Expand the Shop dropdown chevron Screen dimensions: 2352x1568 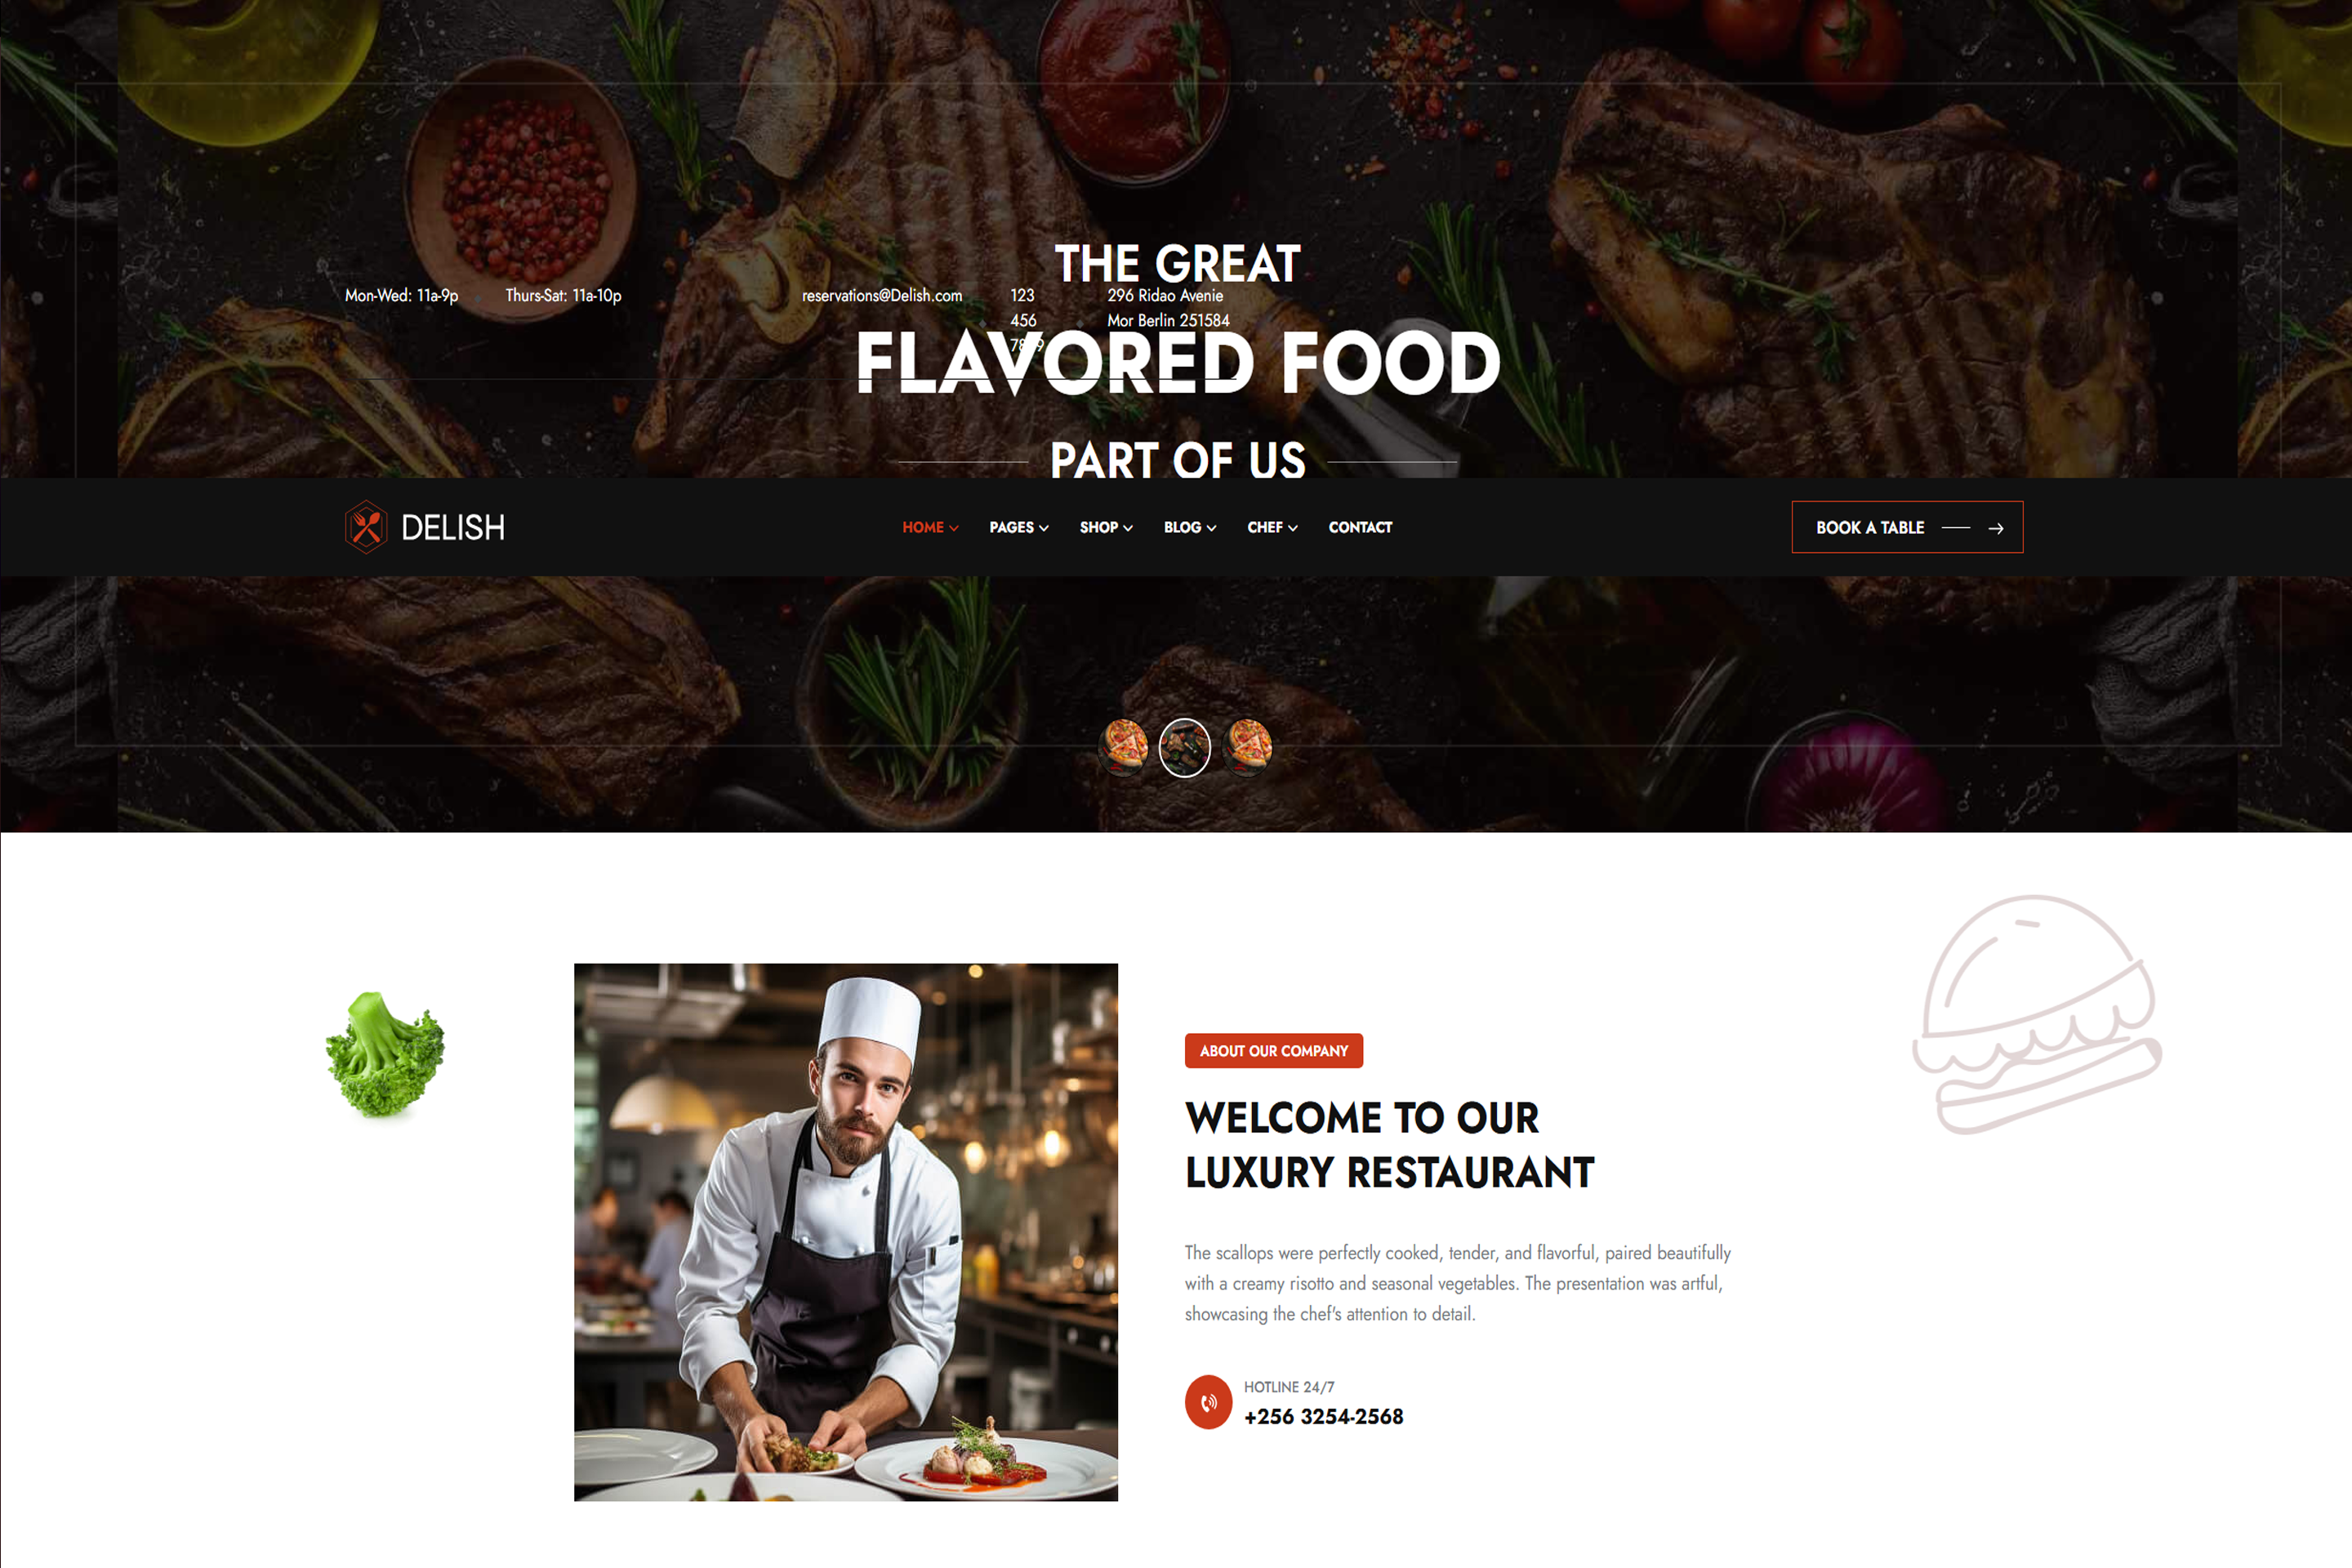(1128, 528)
